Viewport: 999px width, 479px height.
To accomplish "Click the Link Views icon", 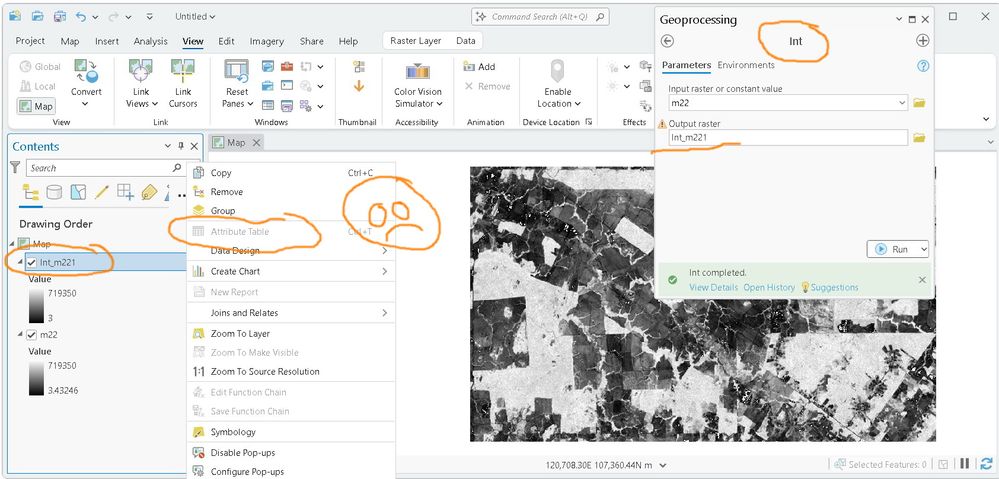I will tap(140, 70).
